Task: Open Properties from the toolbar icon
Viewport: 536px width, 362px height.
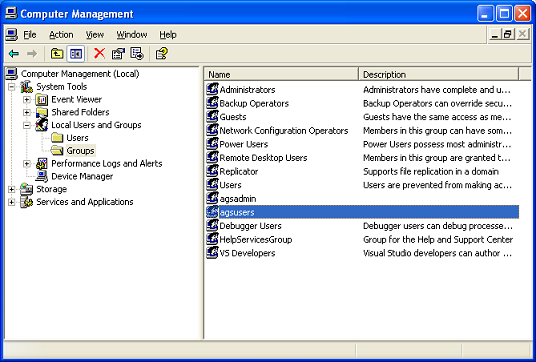Action: click(x=118, y=54)
